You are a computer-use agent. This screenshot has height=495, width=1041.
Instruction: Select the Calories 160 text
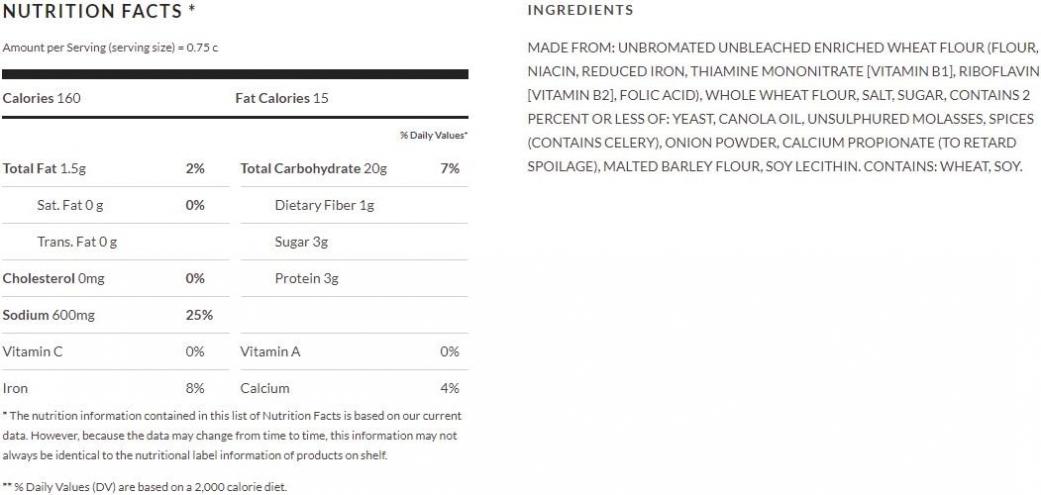41,98
